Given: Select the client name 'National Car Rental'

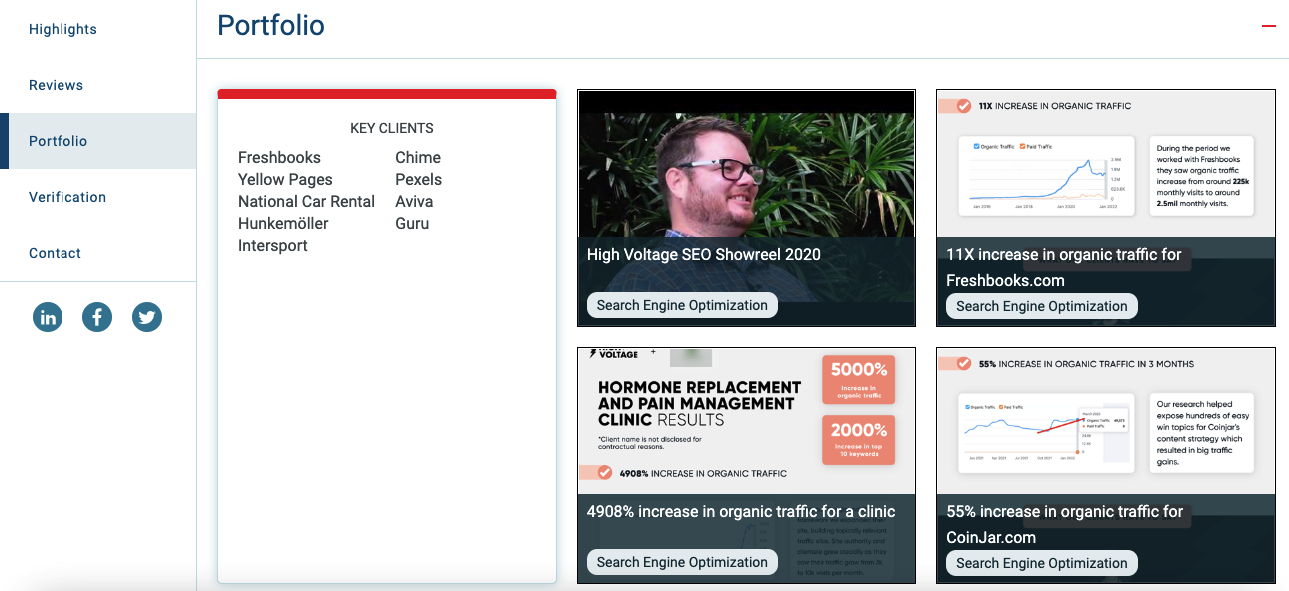Looking at the screenshot, I should point(306,201).
